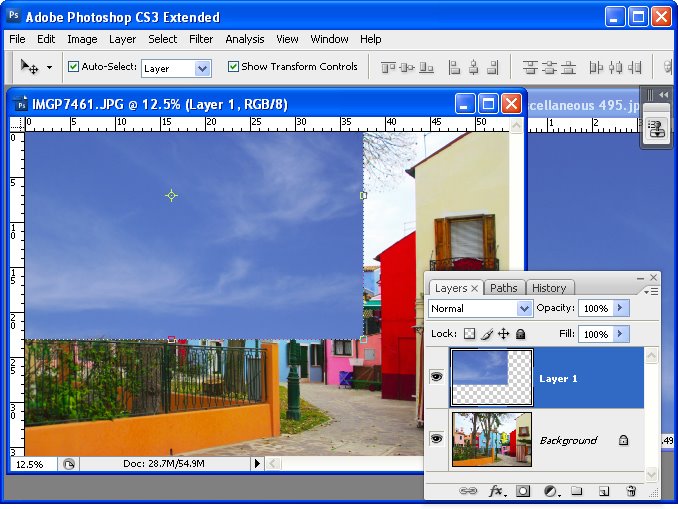This screenshot has width=678, height=509.
Task: Open Add layer style fx menu
Action: tap(496, 491)
